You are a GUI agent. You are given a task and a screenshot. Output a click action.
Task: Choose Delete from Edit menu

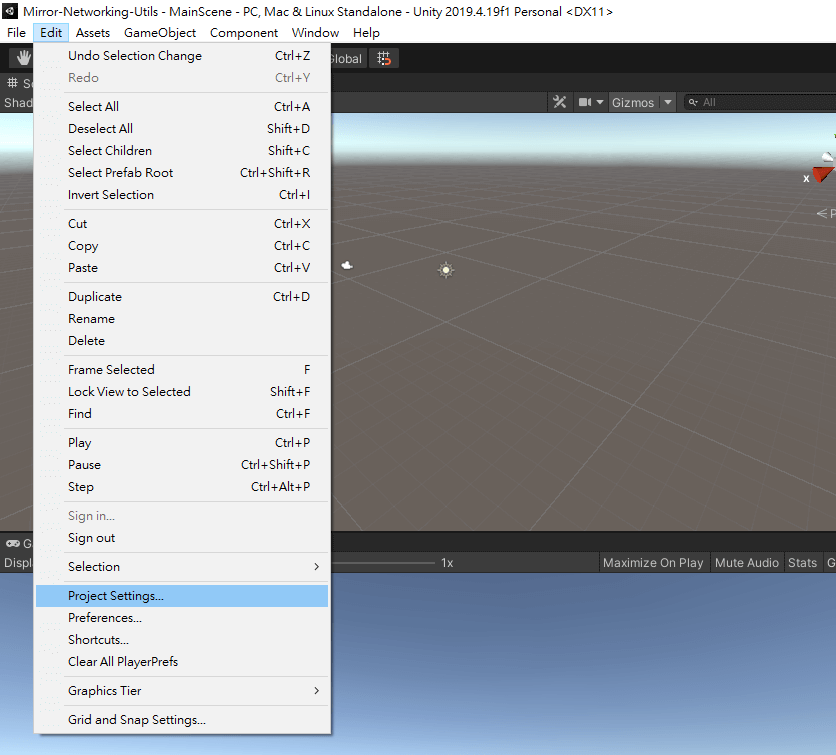pyautogui.click(x=182, y=341)
